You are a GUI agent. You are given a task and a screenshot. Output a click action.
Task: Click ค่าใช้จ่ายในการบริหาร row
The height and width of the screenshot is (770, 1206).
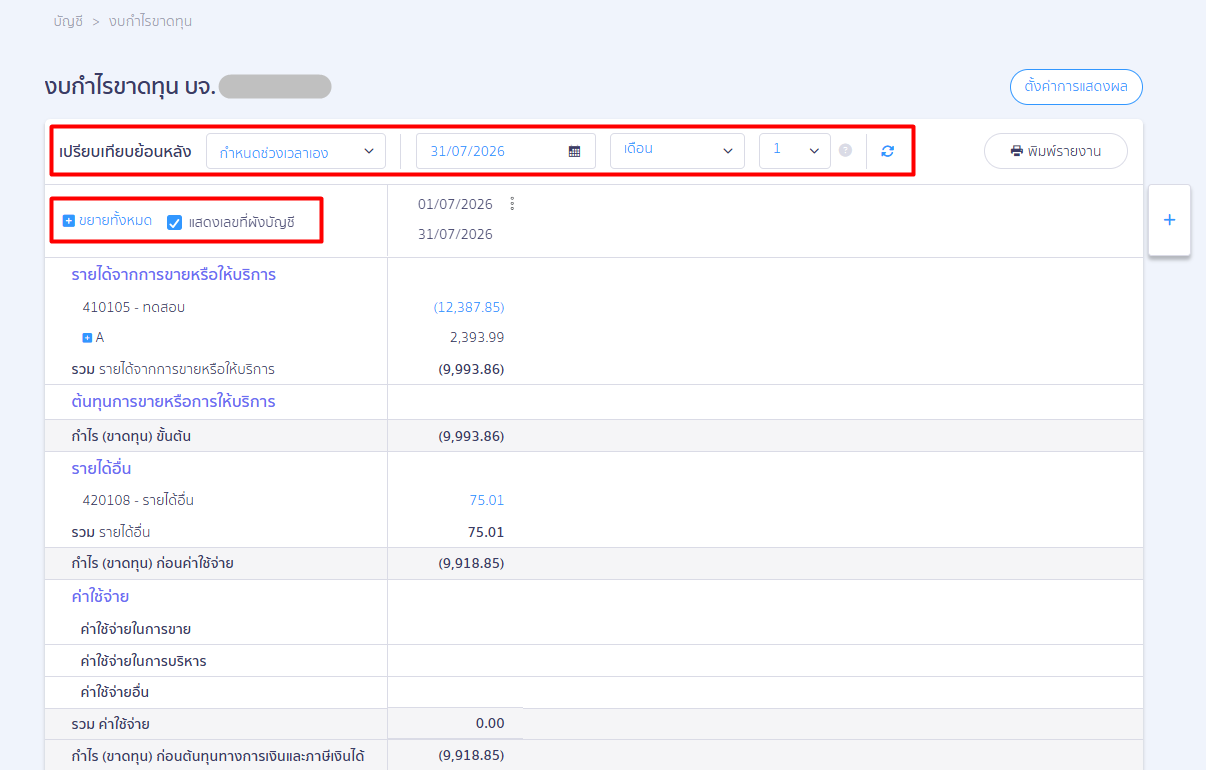point(143,661)
